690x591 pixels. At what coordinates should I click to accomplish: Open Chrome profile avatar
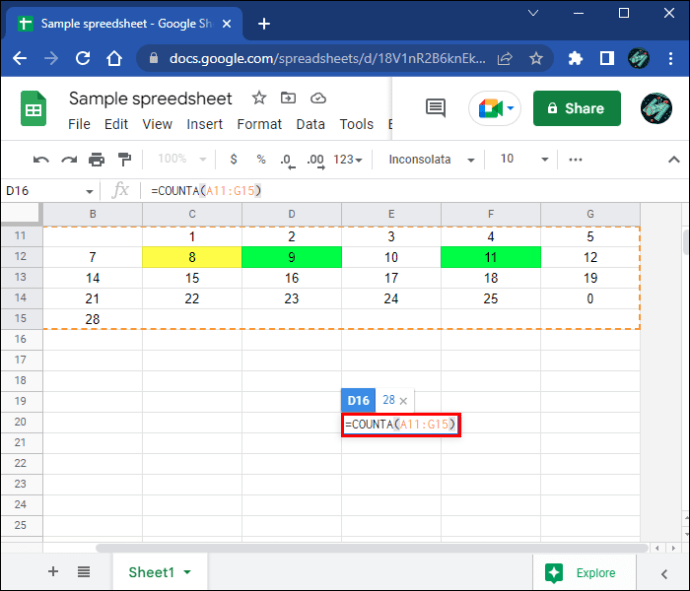coord(639,58)
